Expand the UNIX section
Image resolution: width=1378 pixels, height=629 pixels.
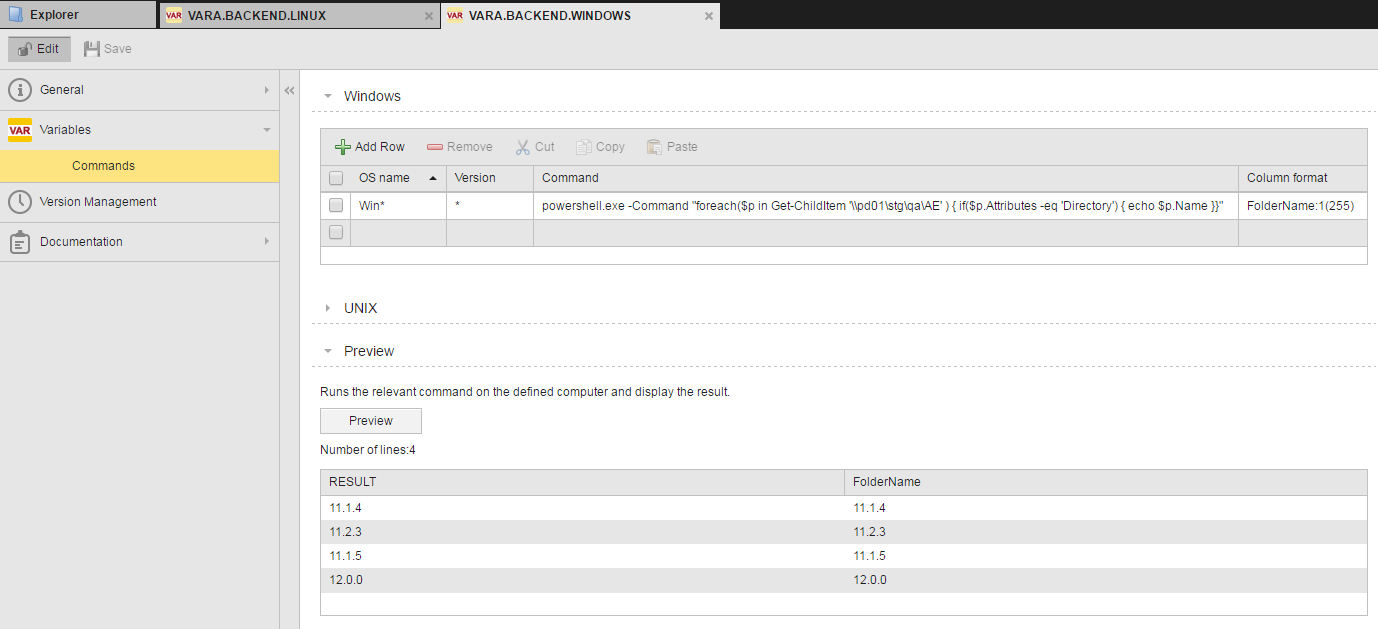(x=328, y=308)
